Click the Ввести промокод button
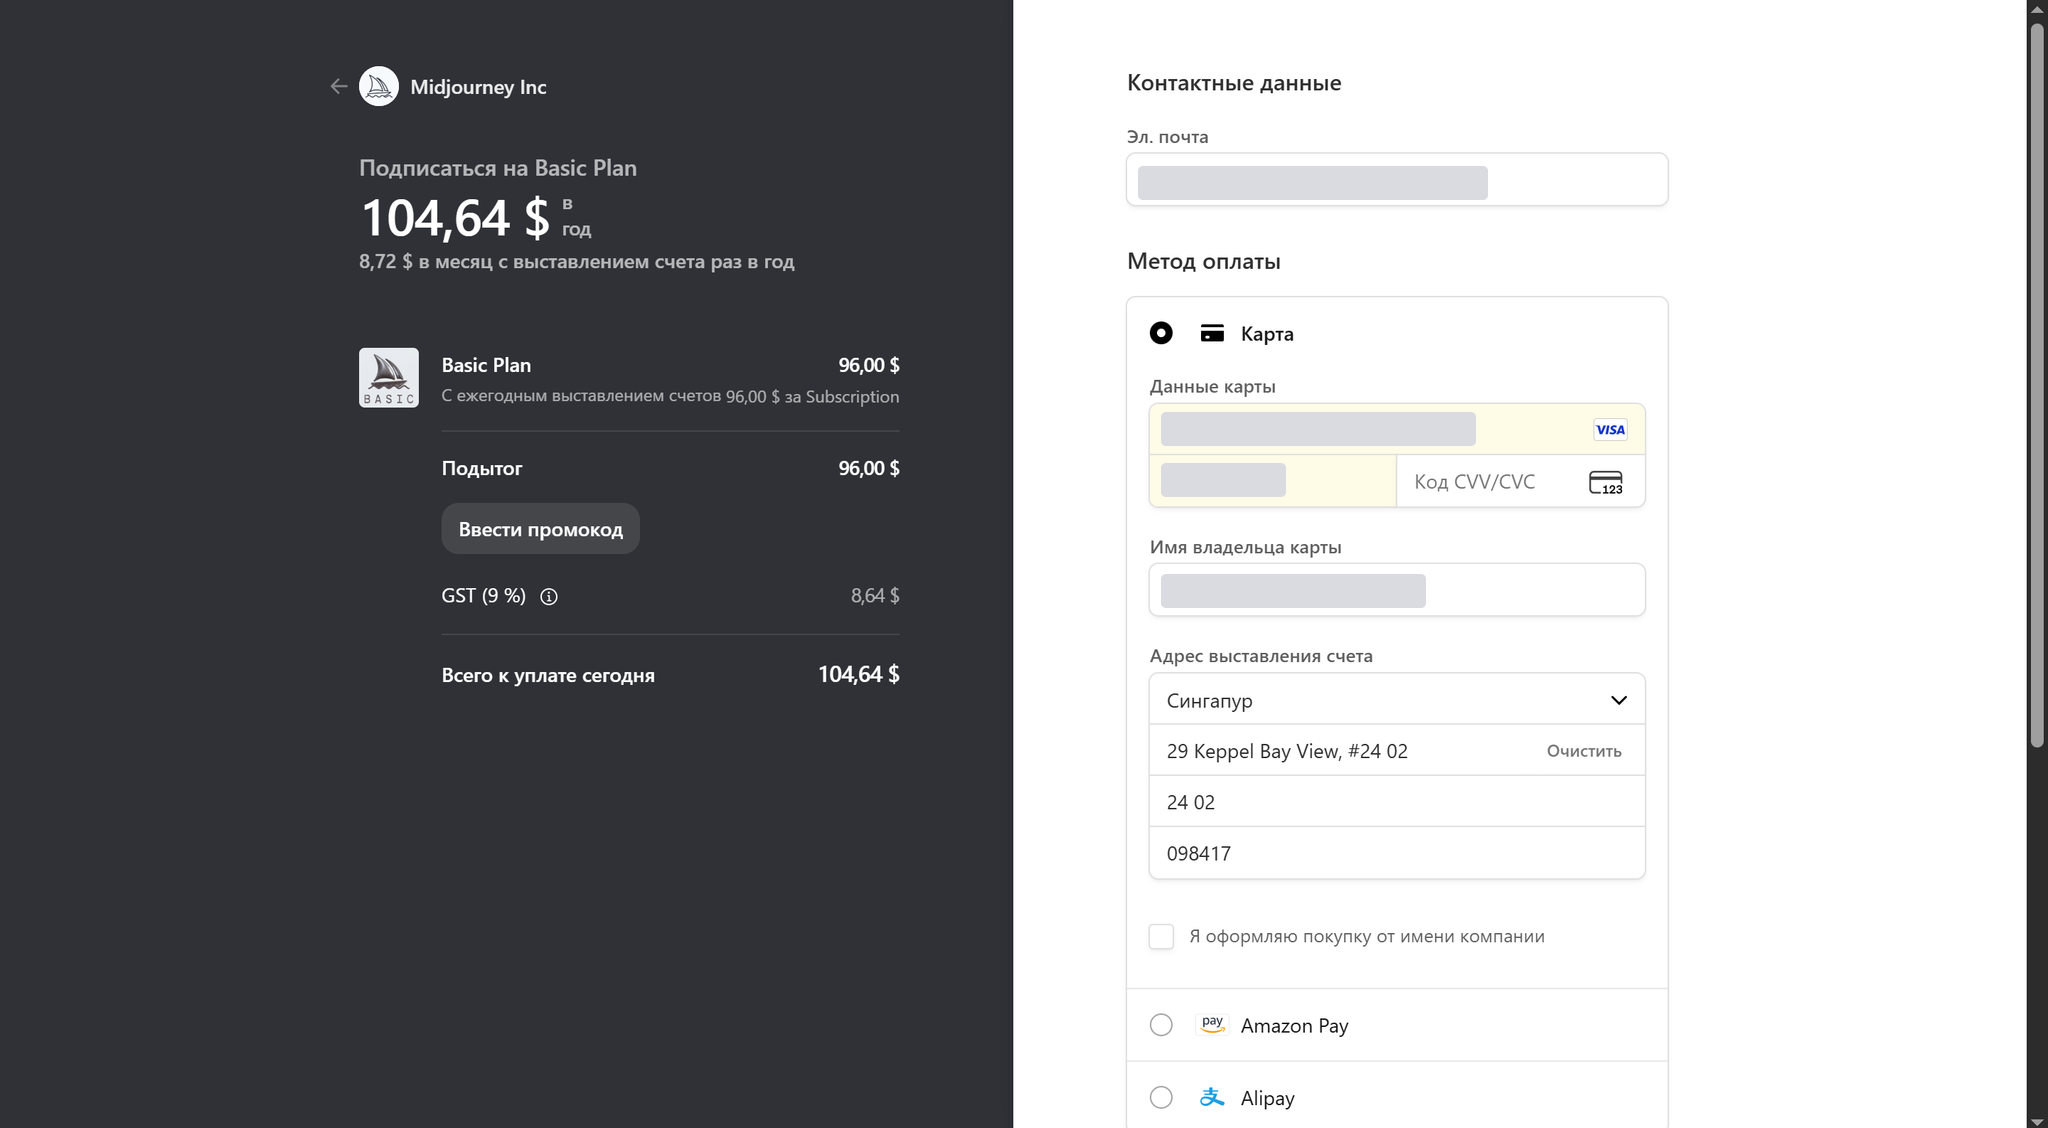2048x1128 pixels. pos(541,529)
